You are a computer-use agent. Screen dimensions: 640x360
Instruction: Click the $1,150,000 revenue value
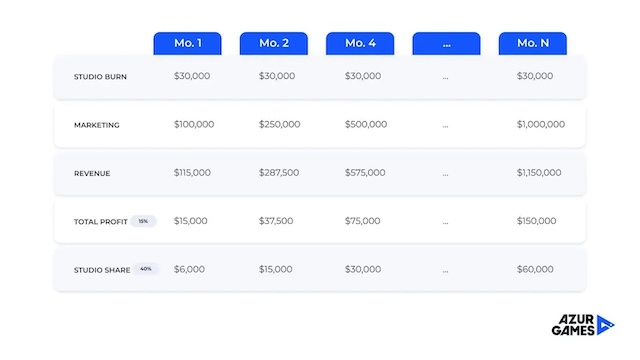coord(539,173)
